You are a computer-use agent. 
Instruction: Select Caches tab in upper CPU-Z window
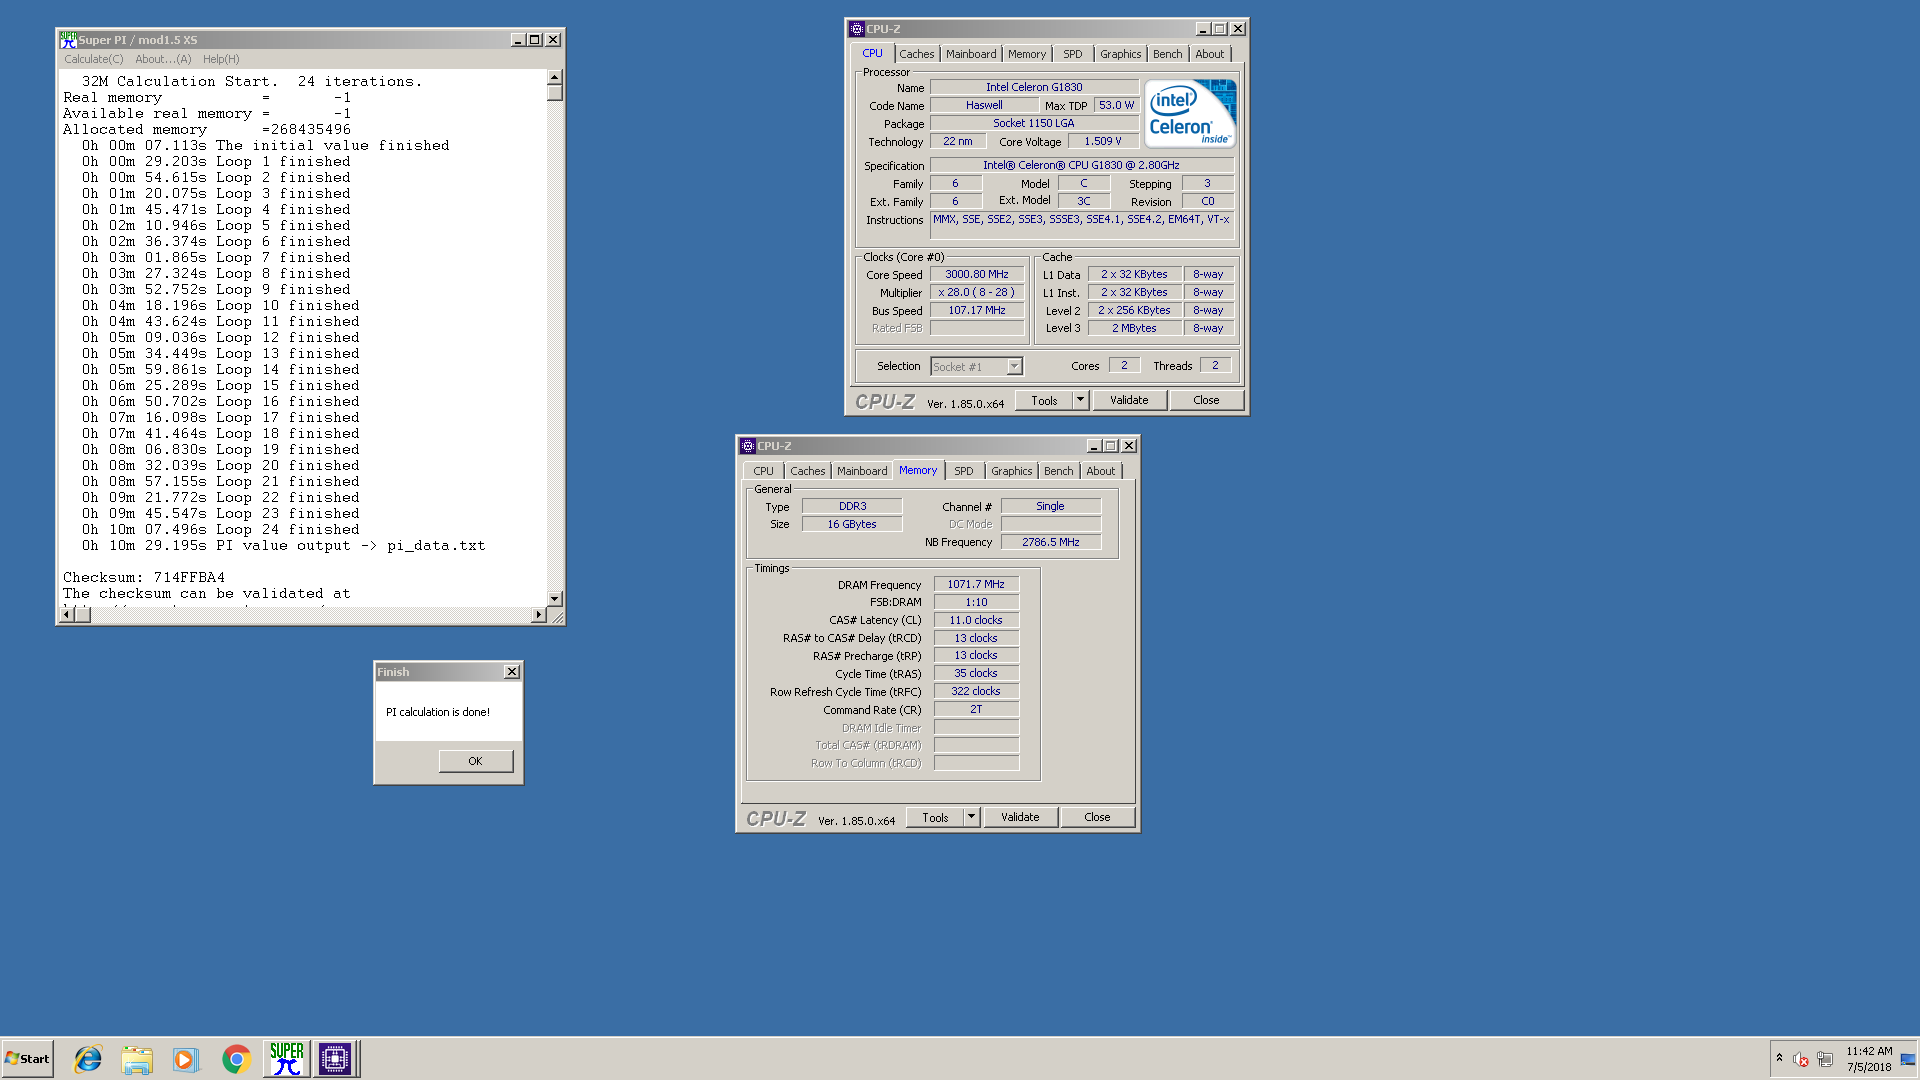point(916,54)
